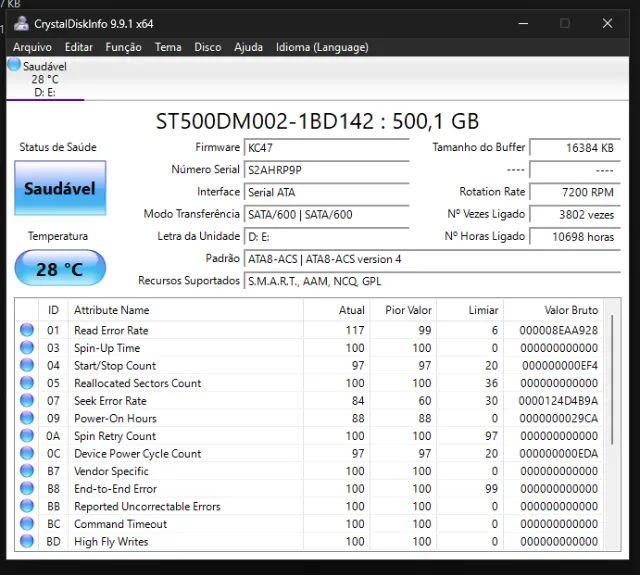Screen dimensions: 640x575
Task: Click the End-to-End Error status orb
Action: [x=27, y=488]
